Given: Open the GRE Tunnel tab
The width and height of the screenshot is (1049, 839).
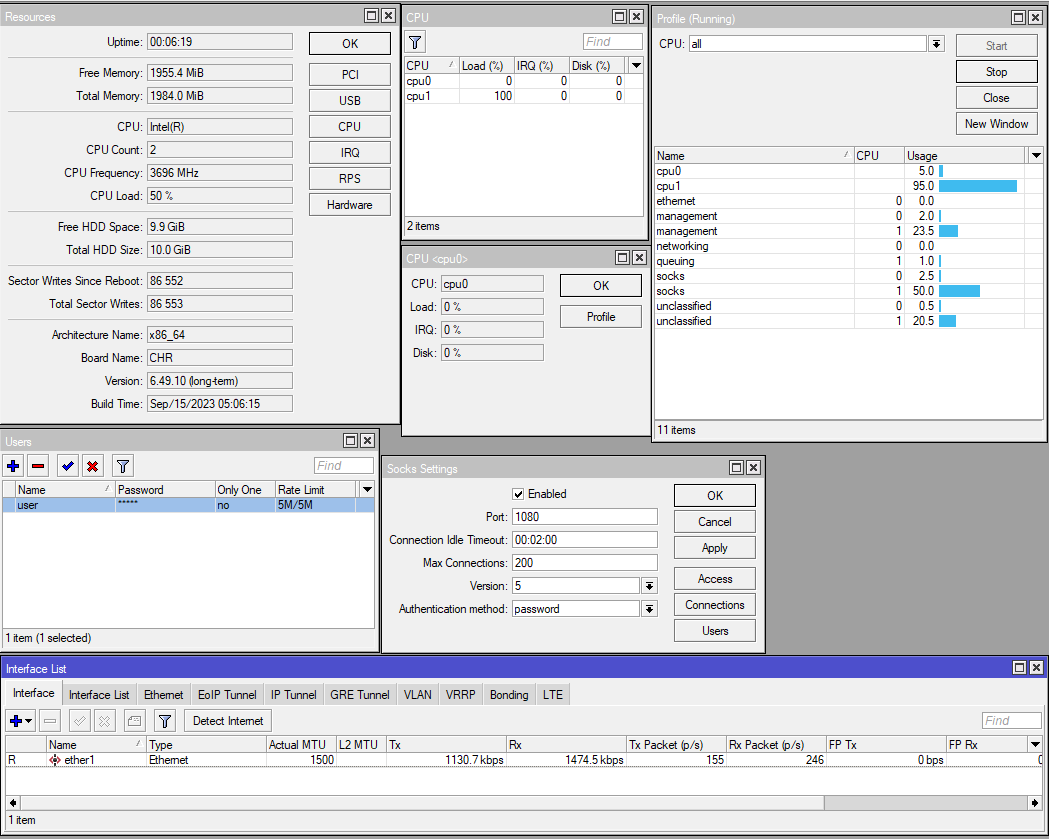Looking at the screenshot, I should point(359,694).
